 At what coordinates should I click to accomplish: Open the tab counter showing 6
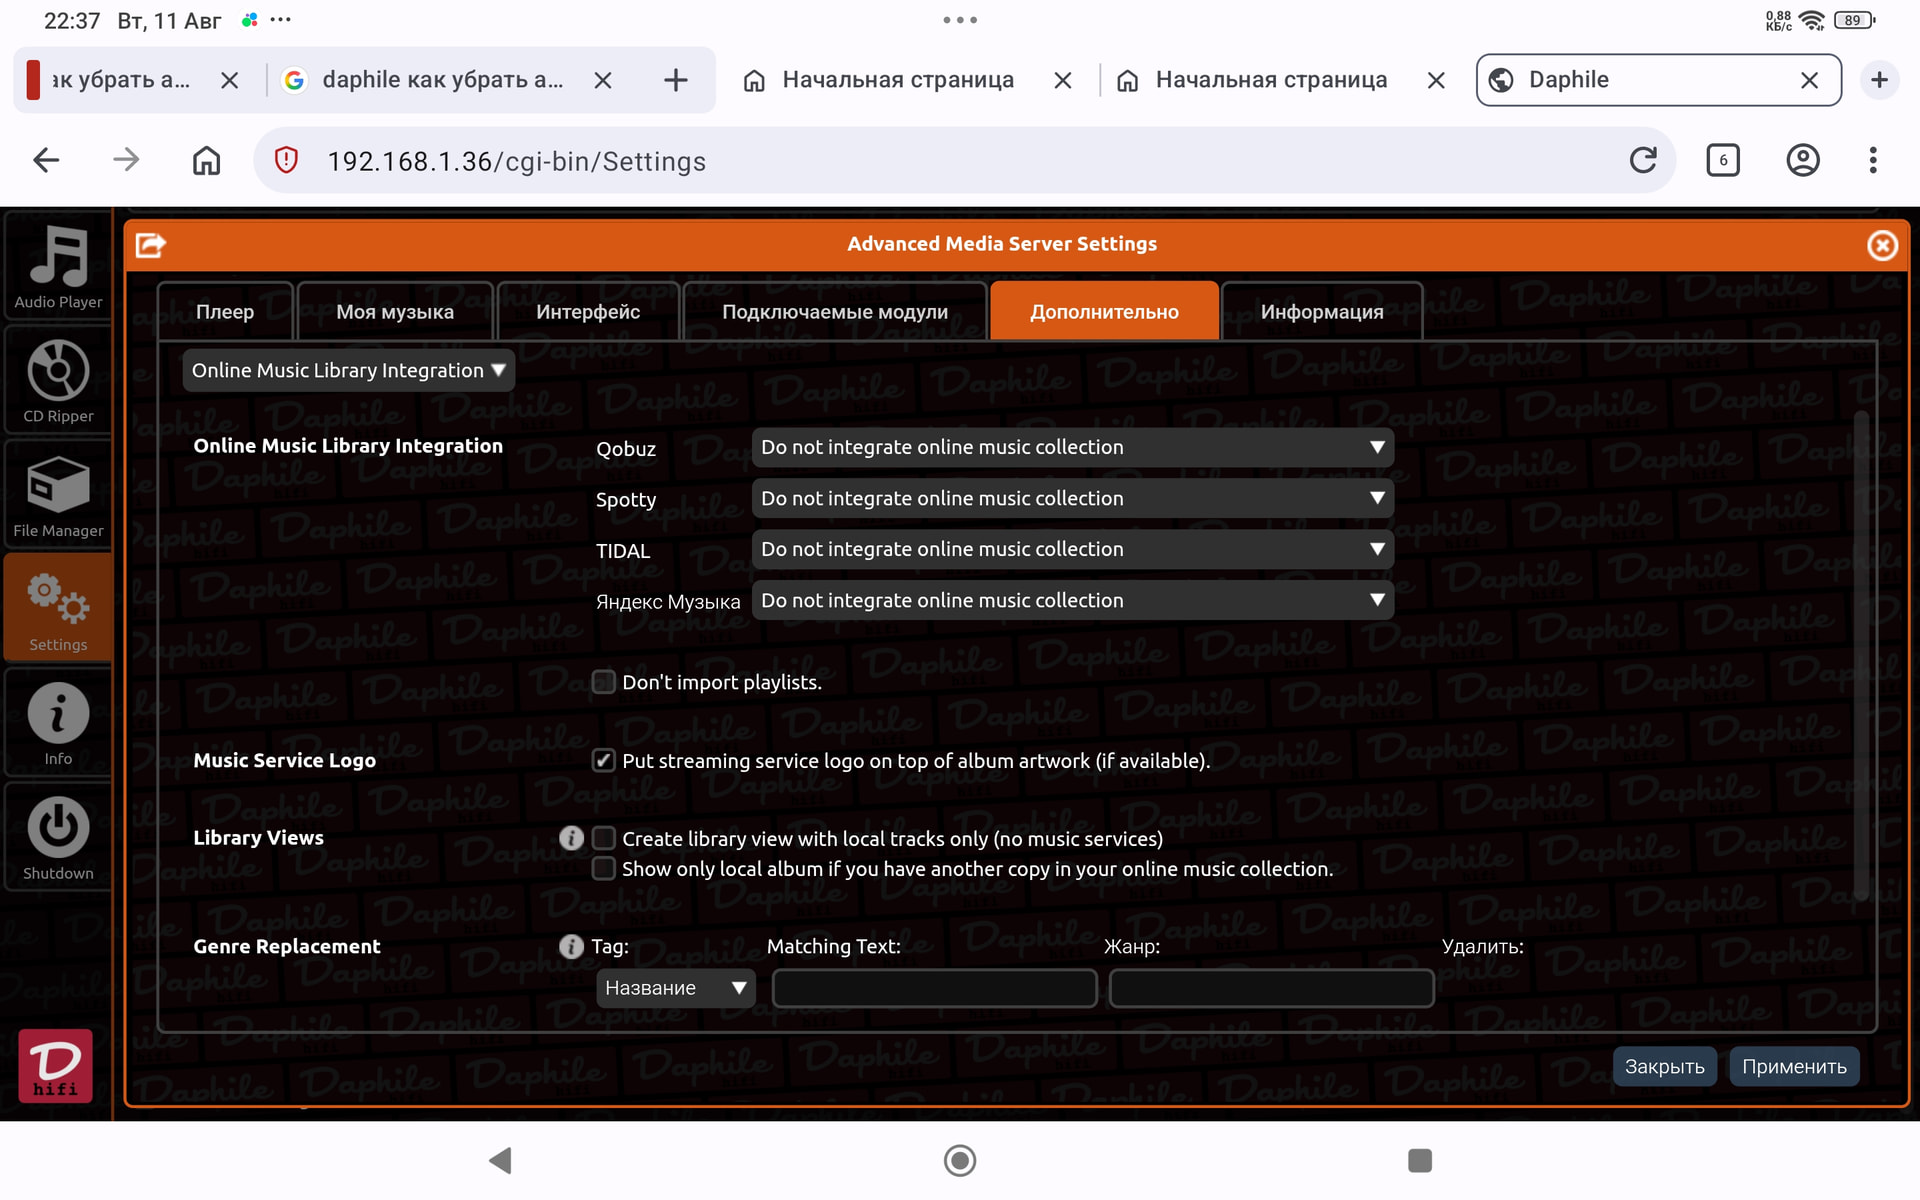(1723, 160)
